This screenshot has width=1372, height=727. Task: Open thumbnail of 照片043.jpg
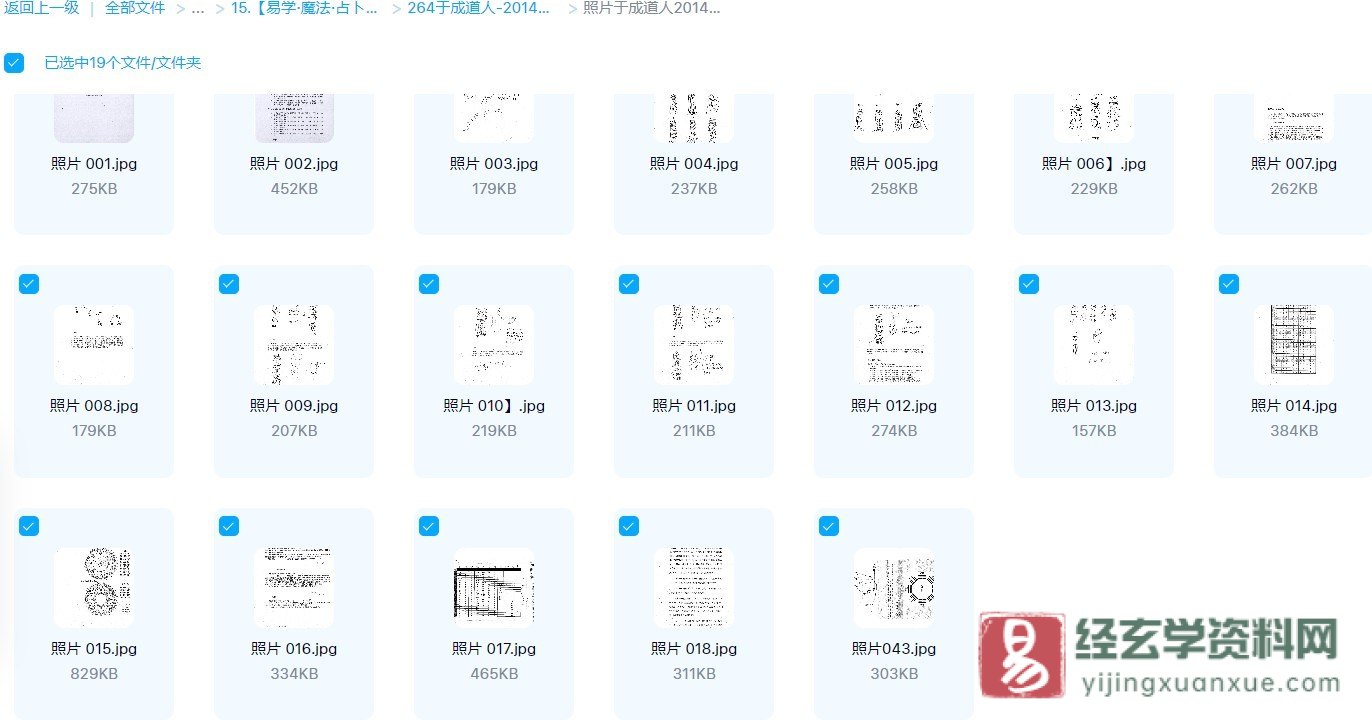click(894, 588)
